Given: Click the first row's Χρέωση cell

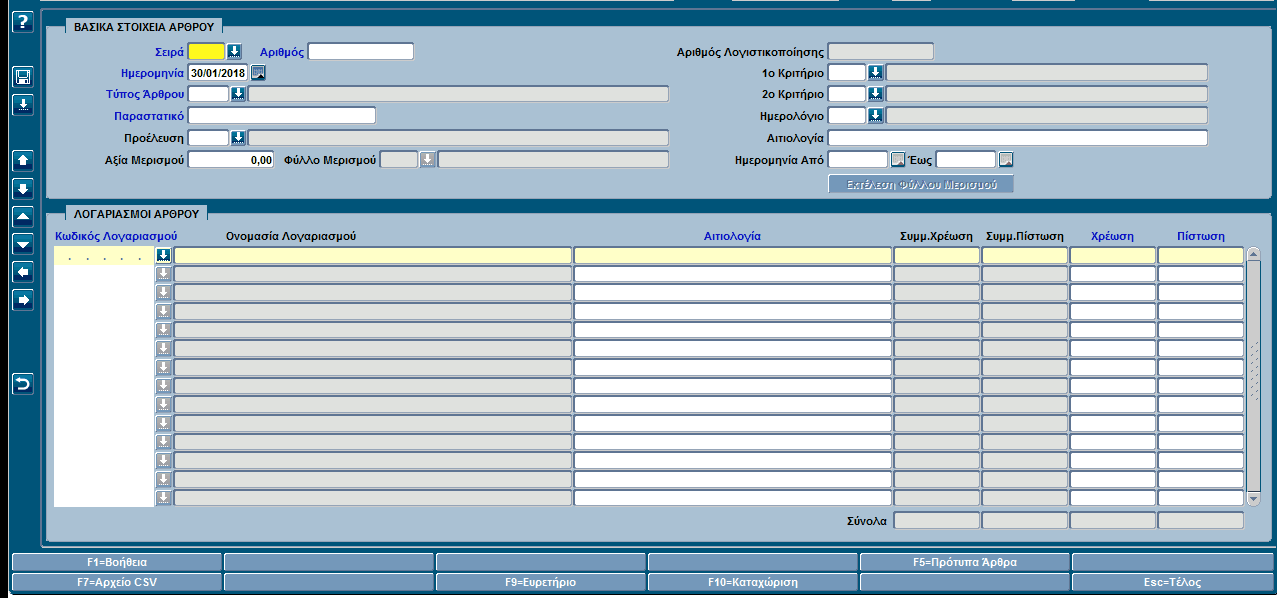Looking at the screenshot, I should point(1113,256).
